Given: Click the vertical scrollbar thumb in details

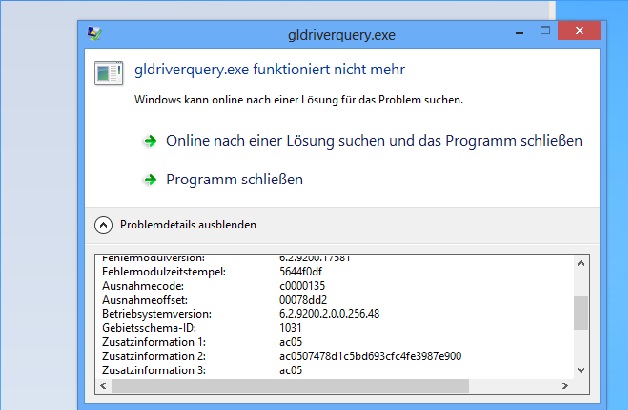Looking at the screenshot, I should pos(580,313).
